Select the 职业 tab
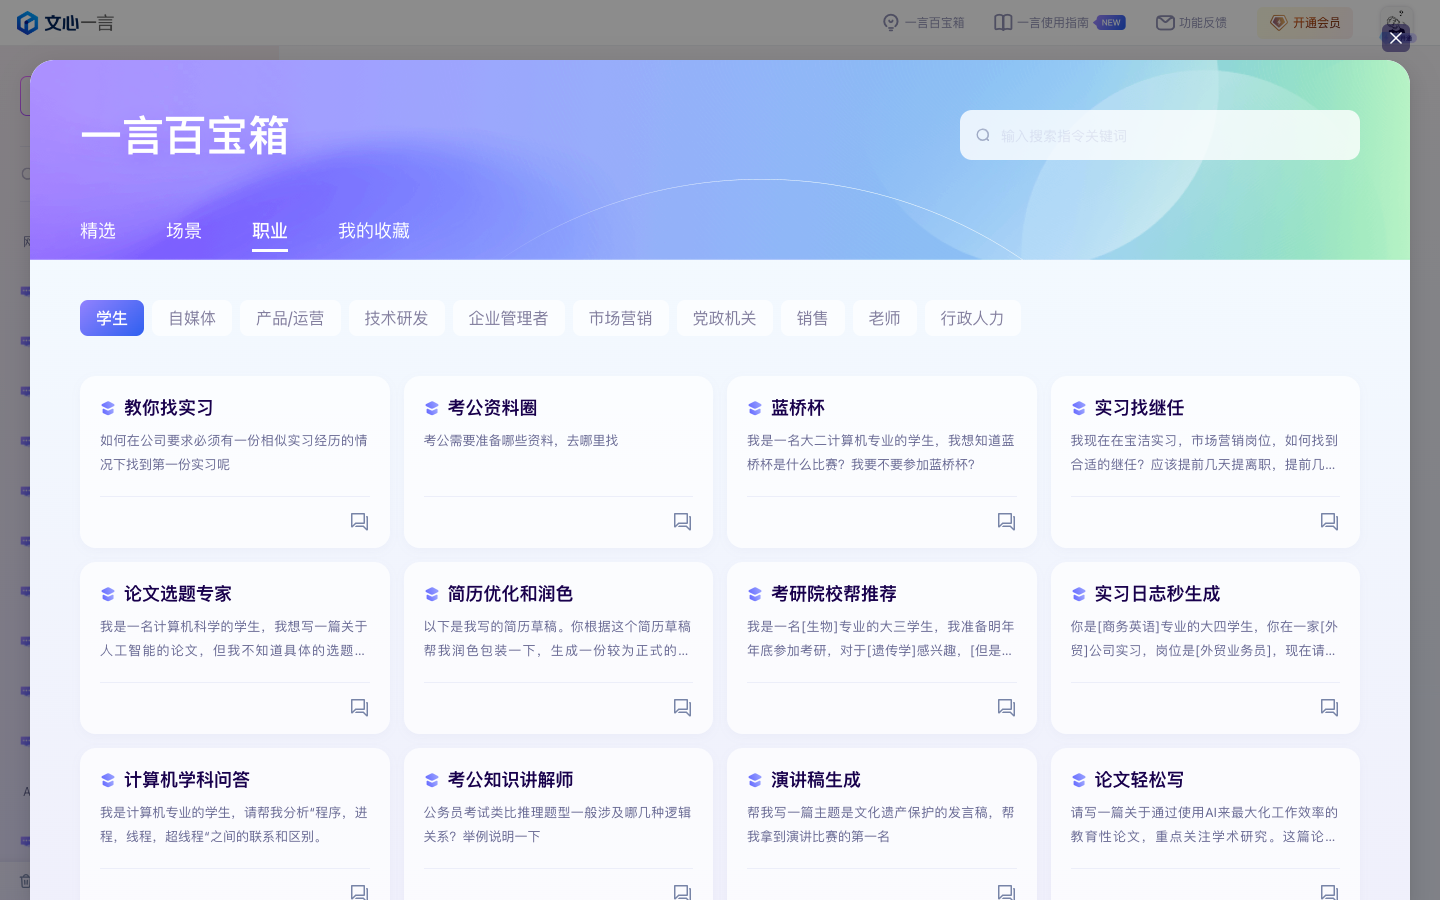1440x900 pixels. 270,231
